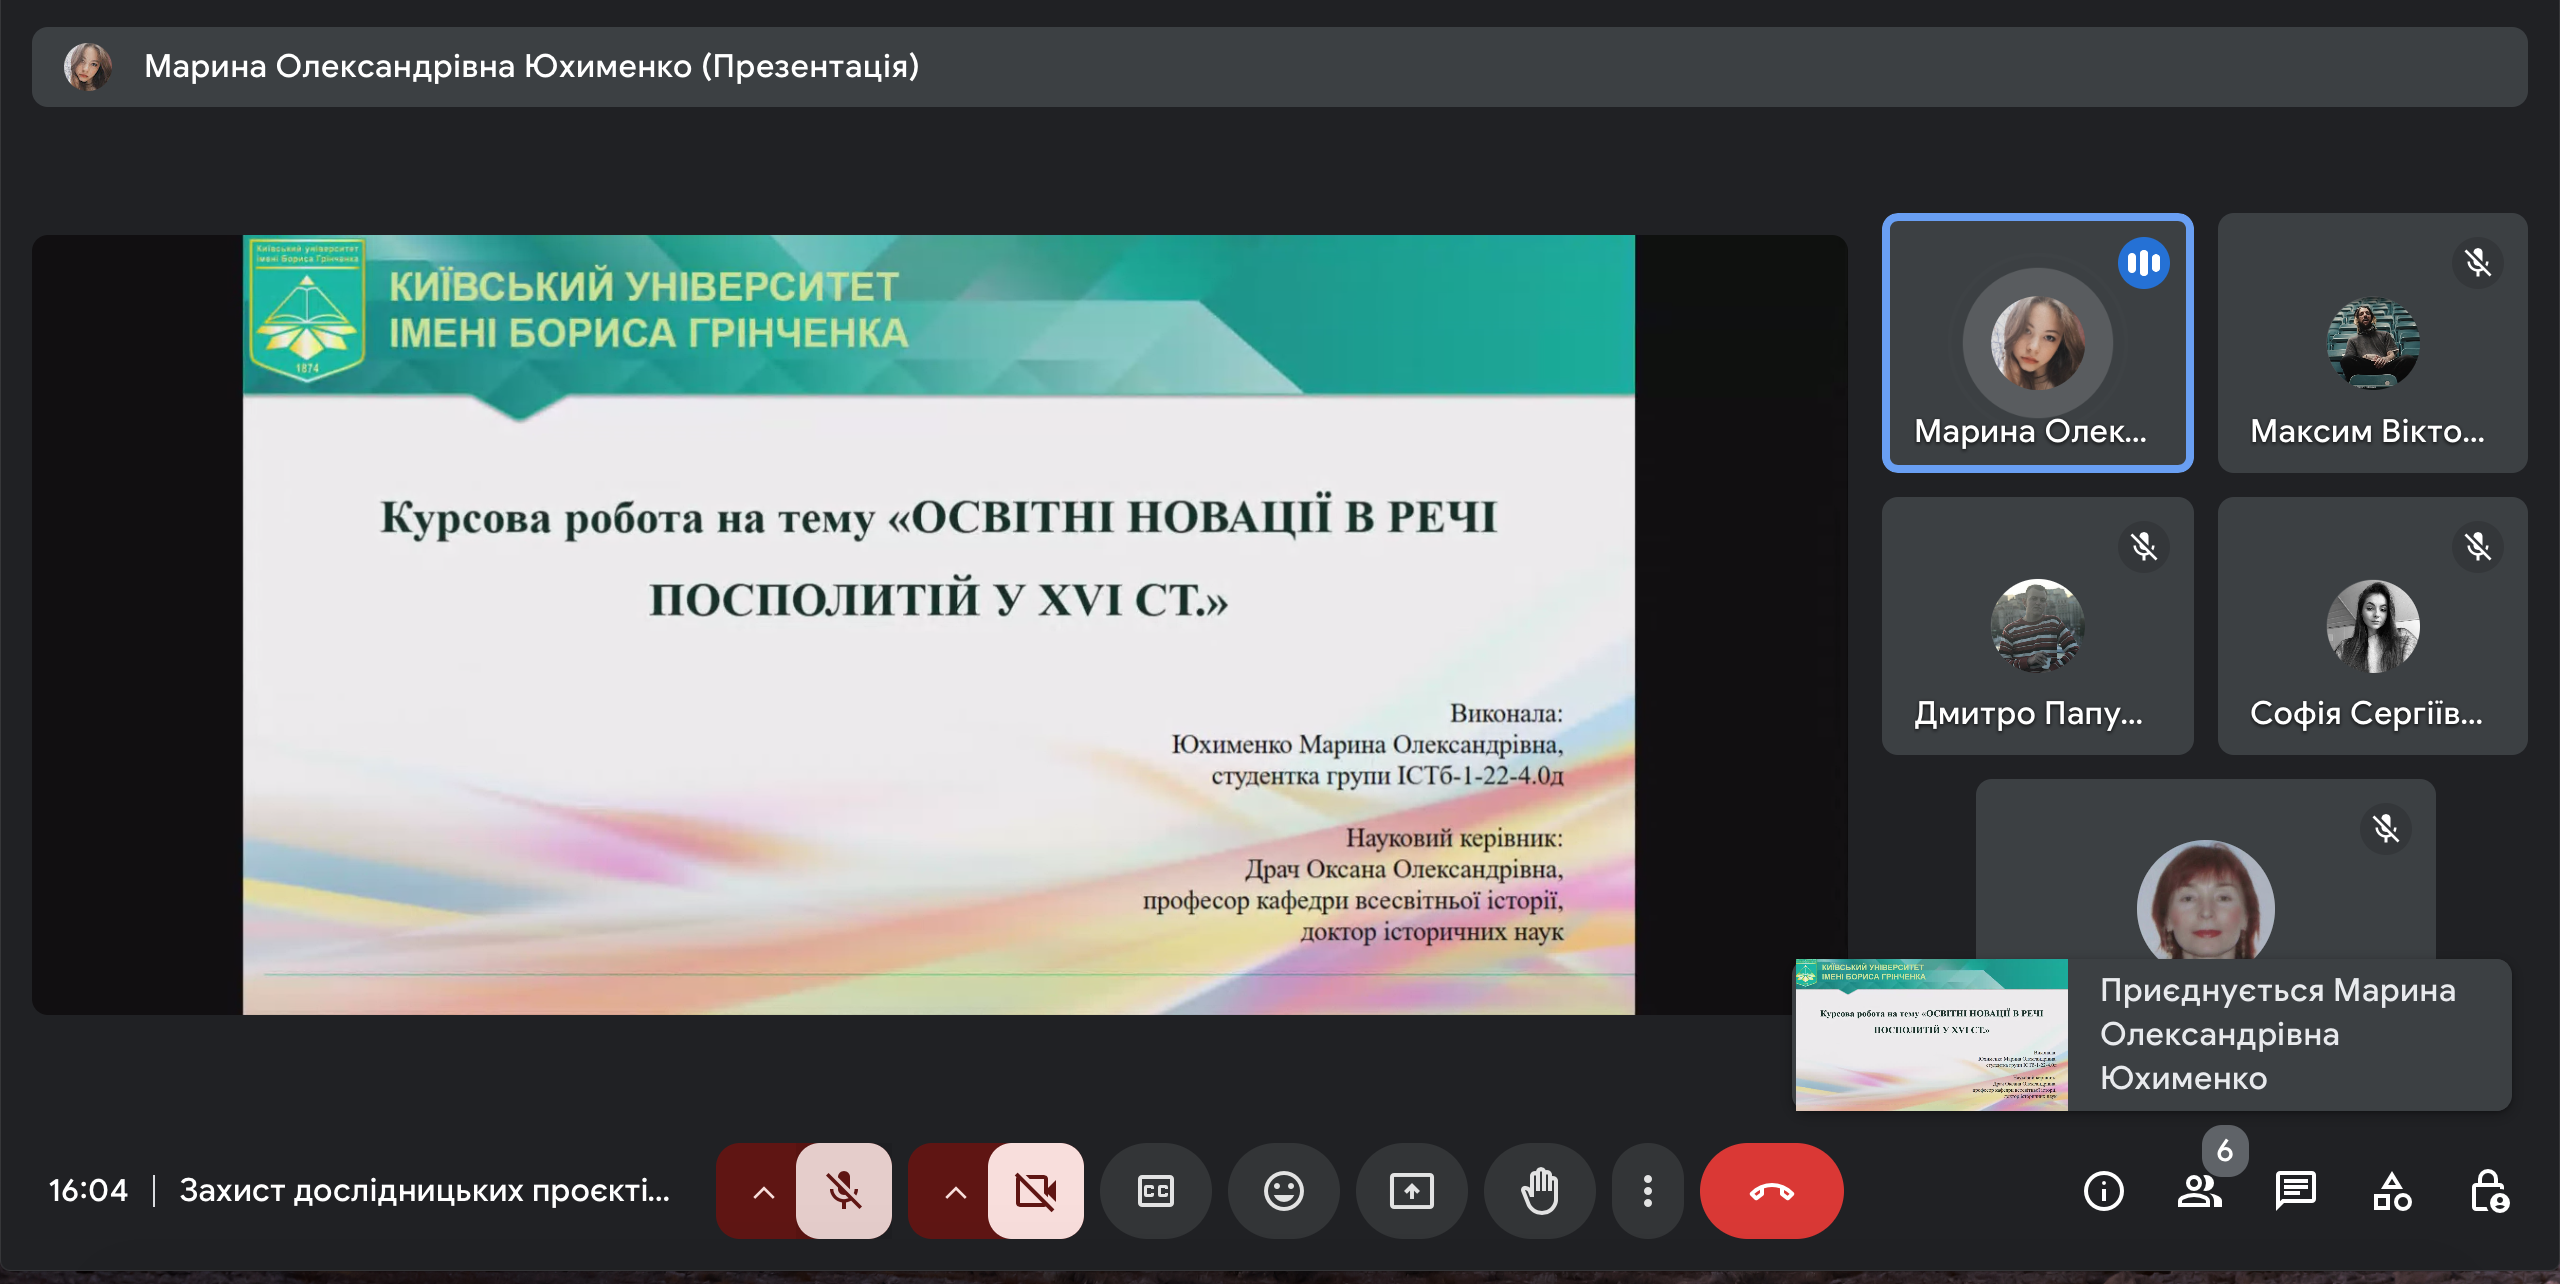Expand video settings arrow beside camera
Screen dimensions: 2560x1284
tap(955, 1191)
